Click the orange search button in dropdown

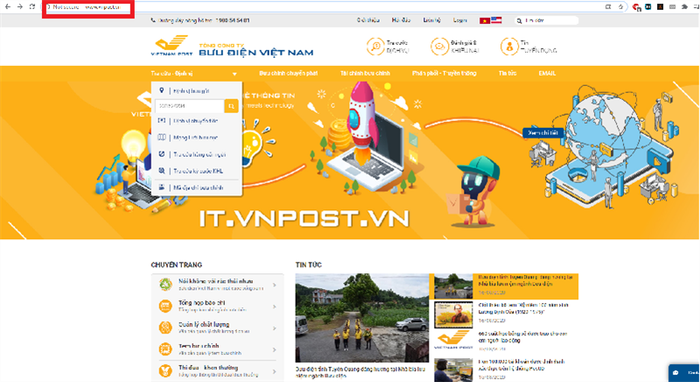(231, 106)
